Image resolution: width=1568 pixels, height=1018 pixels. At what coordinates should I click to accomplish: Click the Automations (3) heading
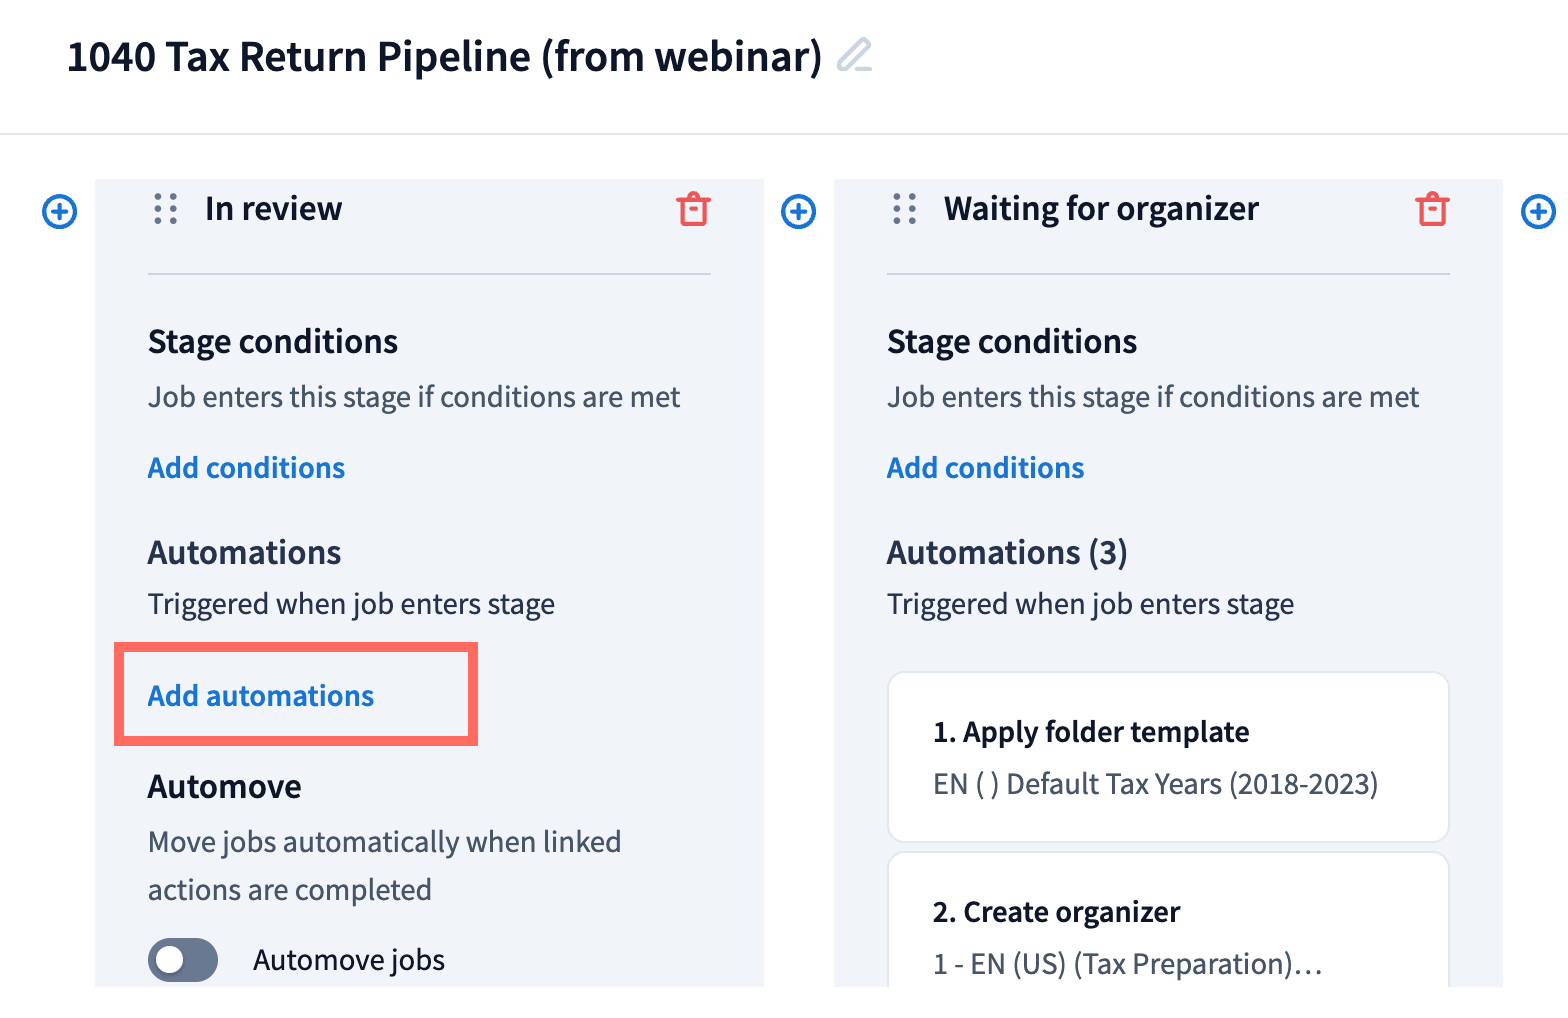pos(1007,553)
